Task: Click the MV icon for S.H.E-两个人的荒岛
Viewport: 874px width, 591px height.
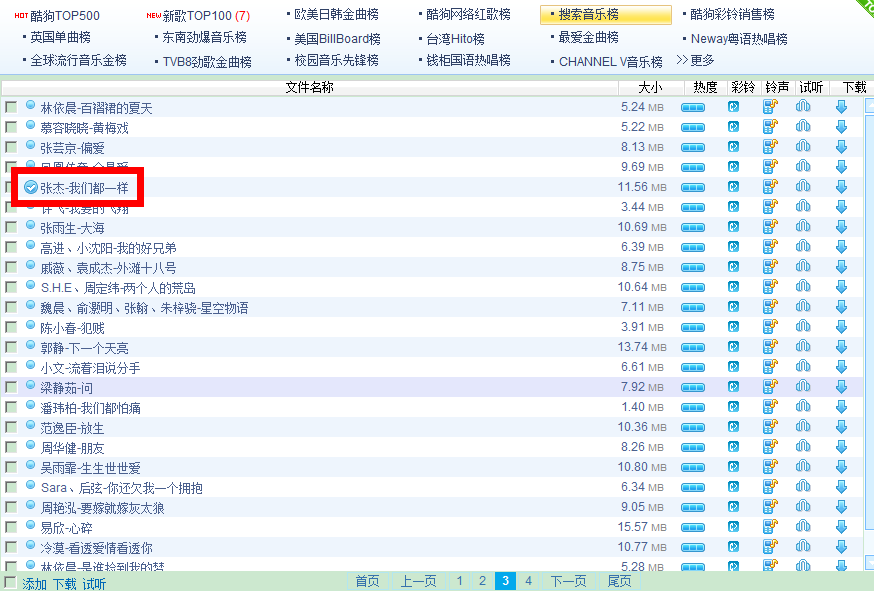Action: [x=735, y=287]
